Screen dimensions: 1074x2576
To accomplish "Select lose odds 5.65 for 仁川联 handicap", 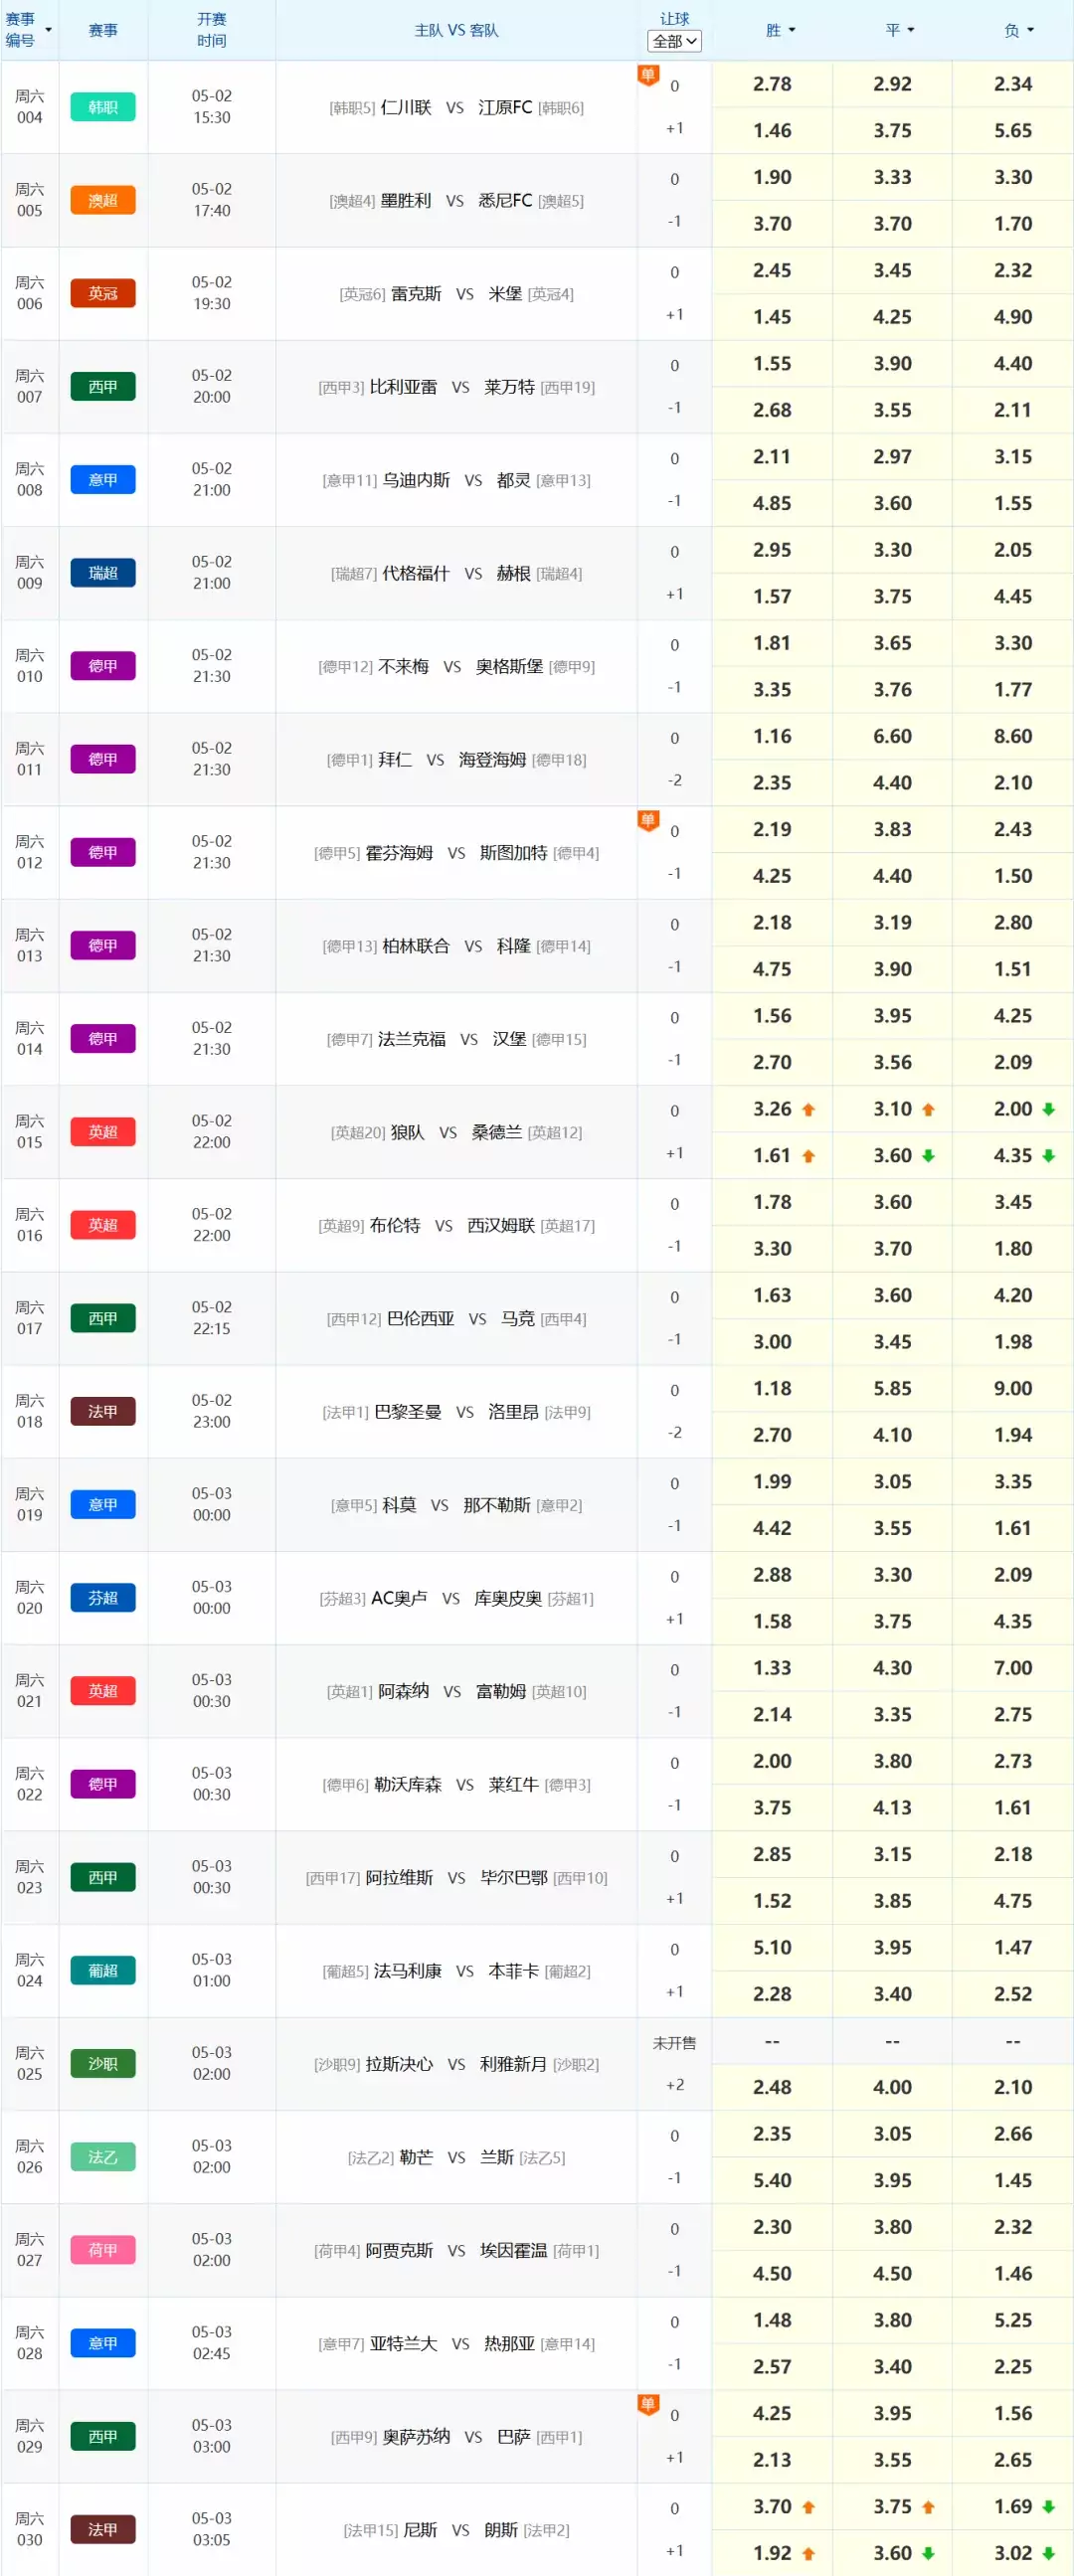I will click(1013, 131).
